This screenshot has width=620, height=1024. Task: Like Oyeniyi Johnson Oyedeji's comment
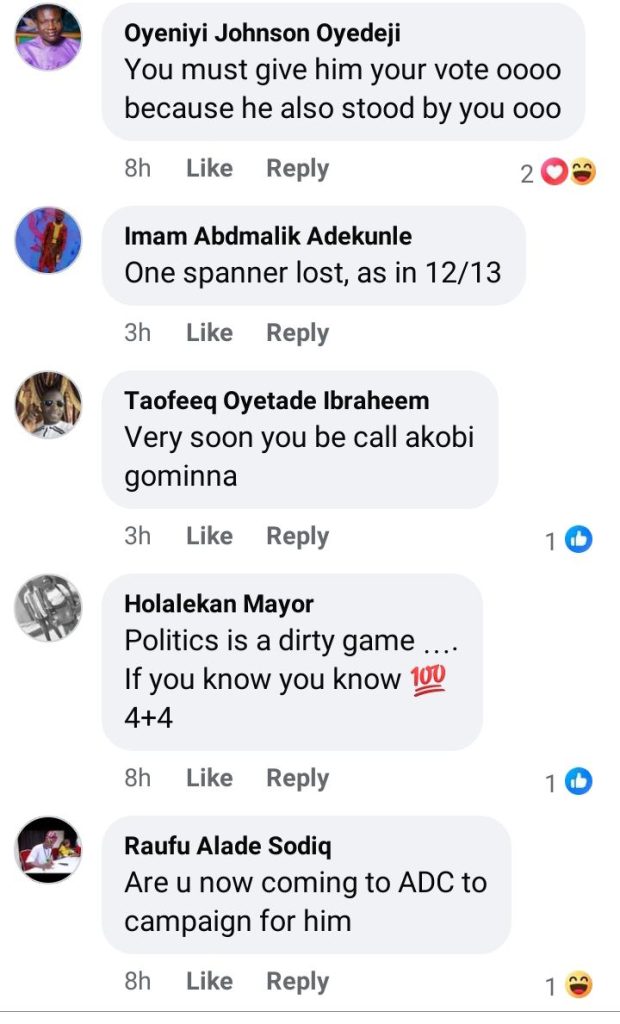point(209,169)
